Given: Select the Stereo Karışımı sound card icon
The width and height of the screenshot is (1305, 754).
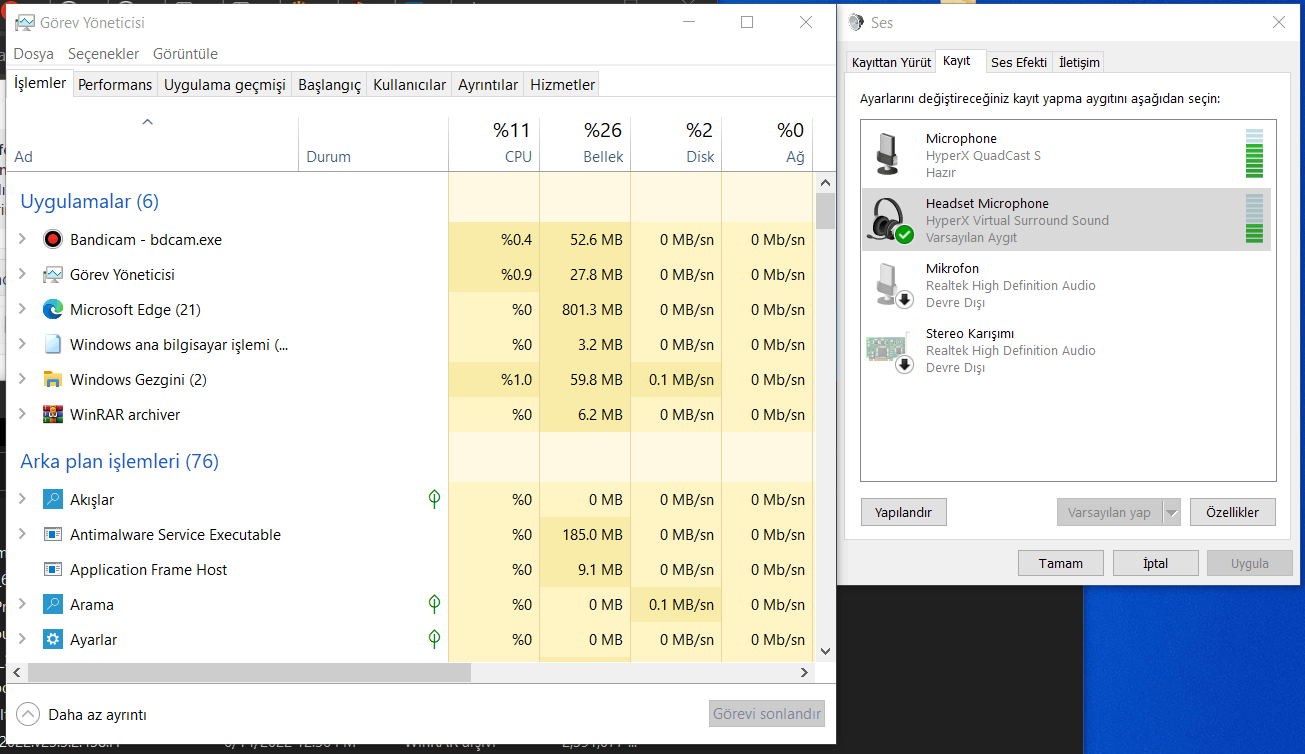Looking at the screenshot, I should point(889,350).
